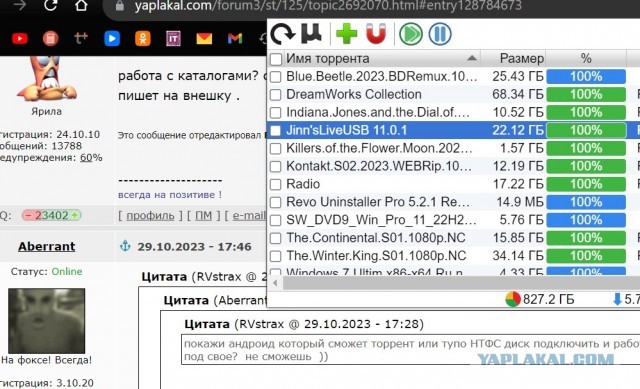Click the DreamWorks Collection 100% progress bar

coord(586,95)
